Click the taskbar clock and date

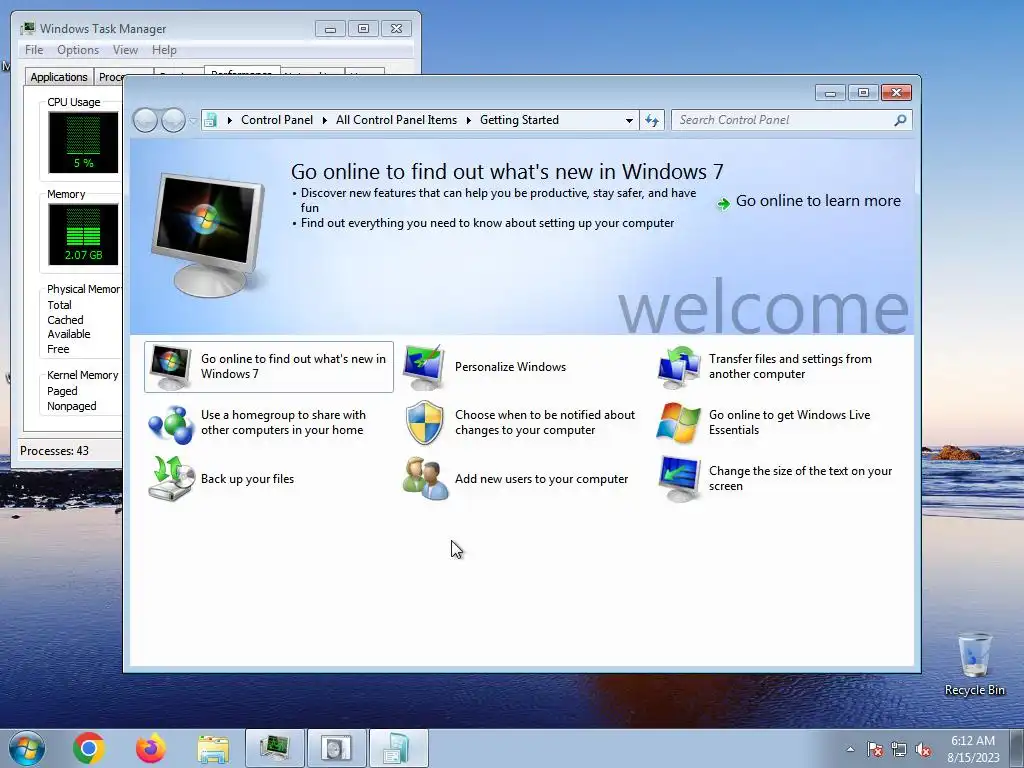coord(973,749)
